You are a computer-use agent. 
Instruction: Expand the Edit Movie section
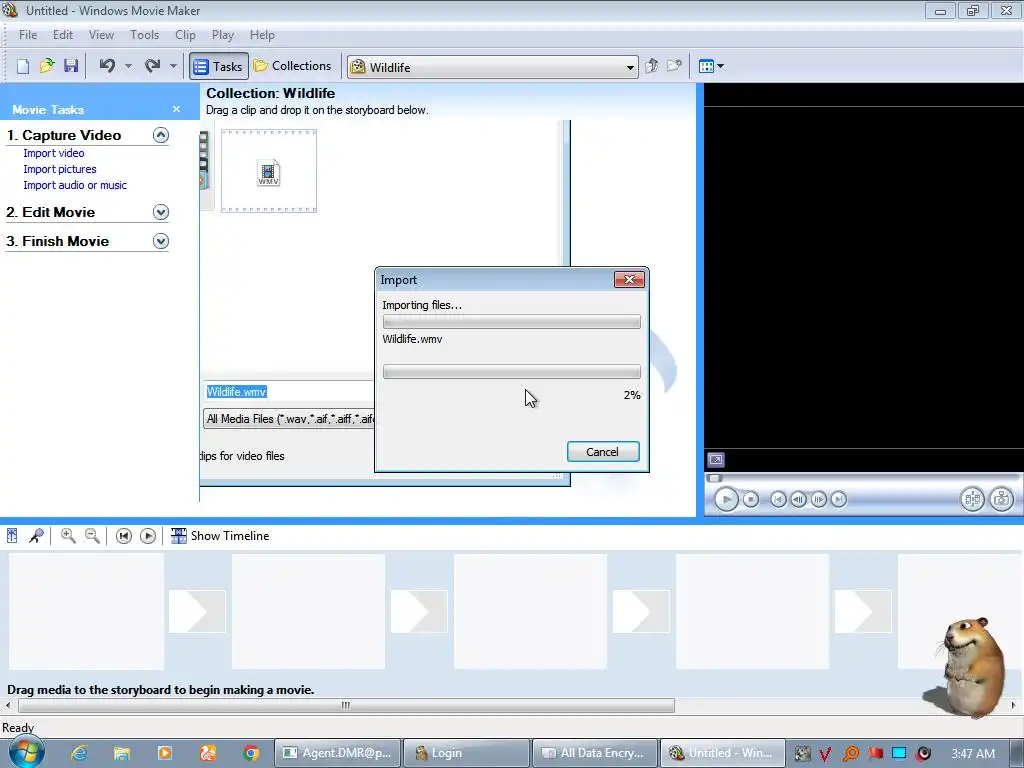161,212
